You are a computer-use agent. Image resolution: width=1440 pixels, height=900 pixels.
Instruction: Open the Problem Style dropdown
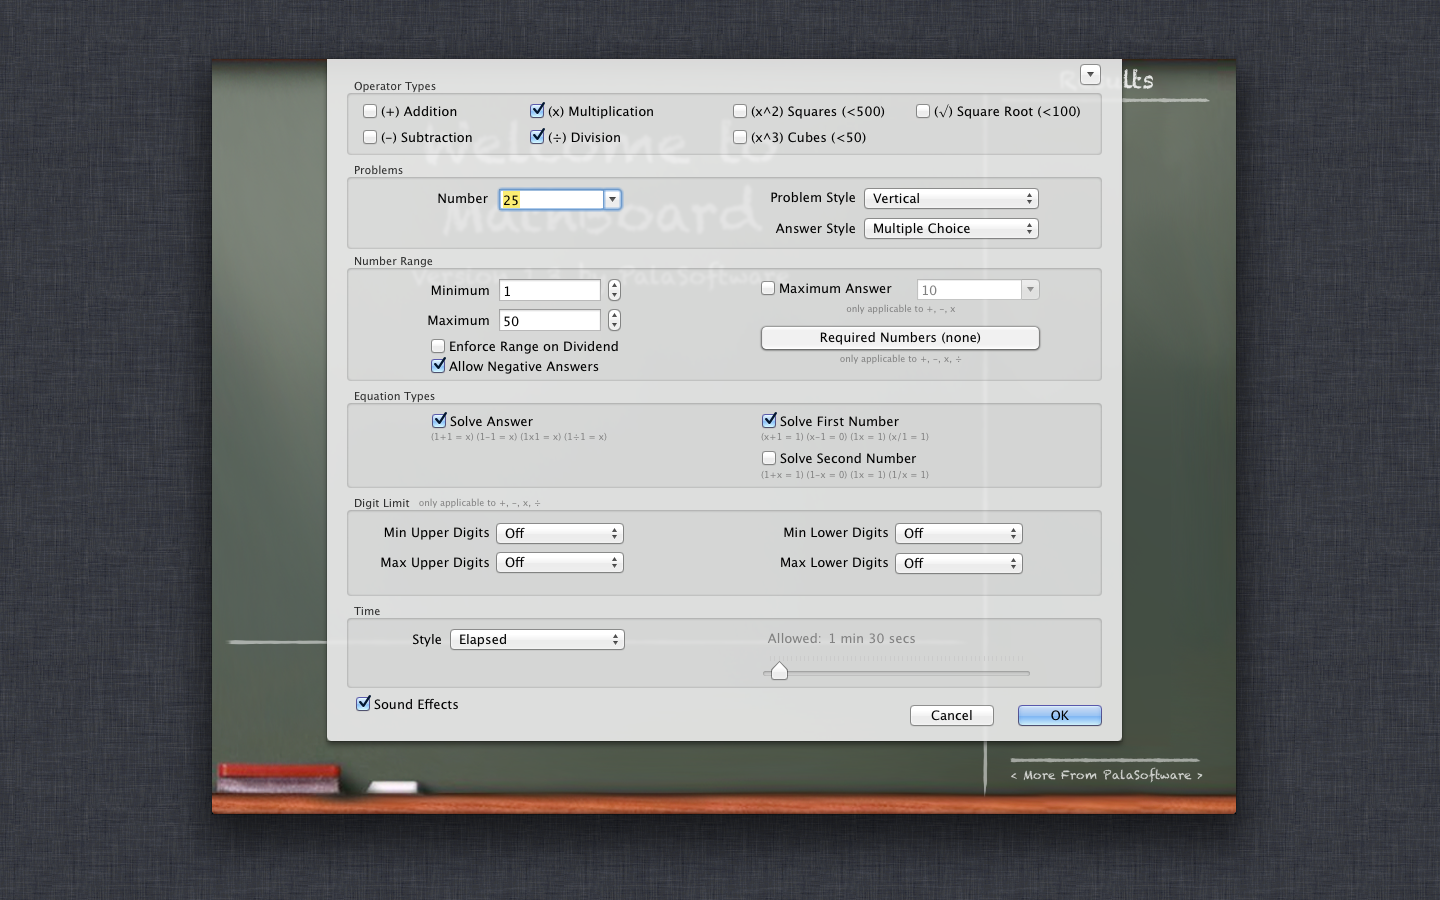coord(951,198)
